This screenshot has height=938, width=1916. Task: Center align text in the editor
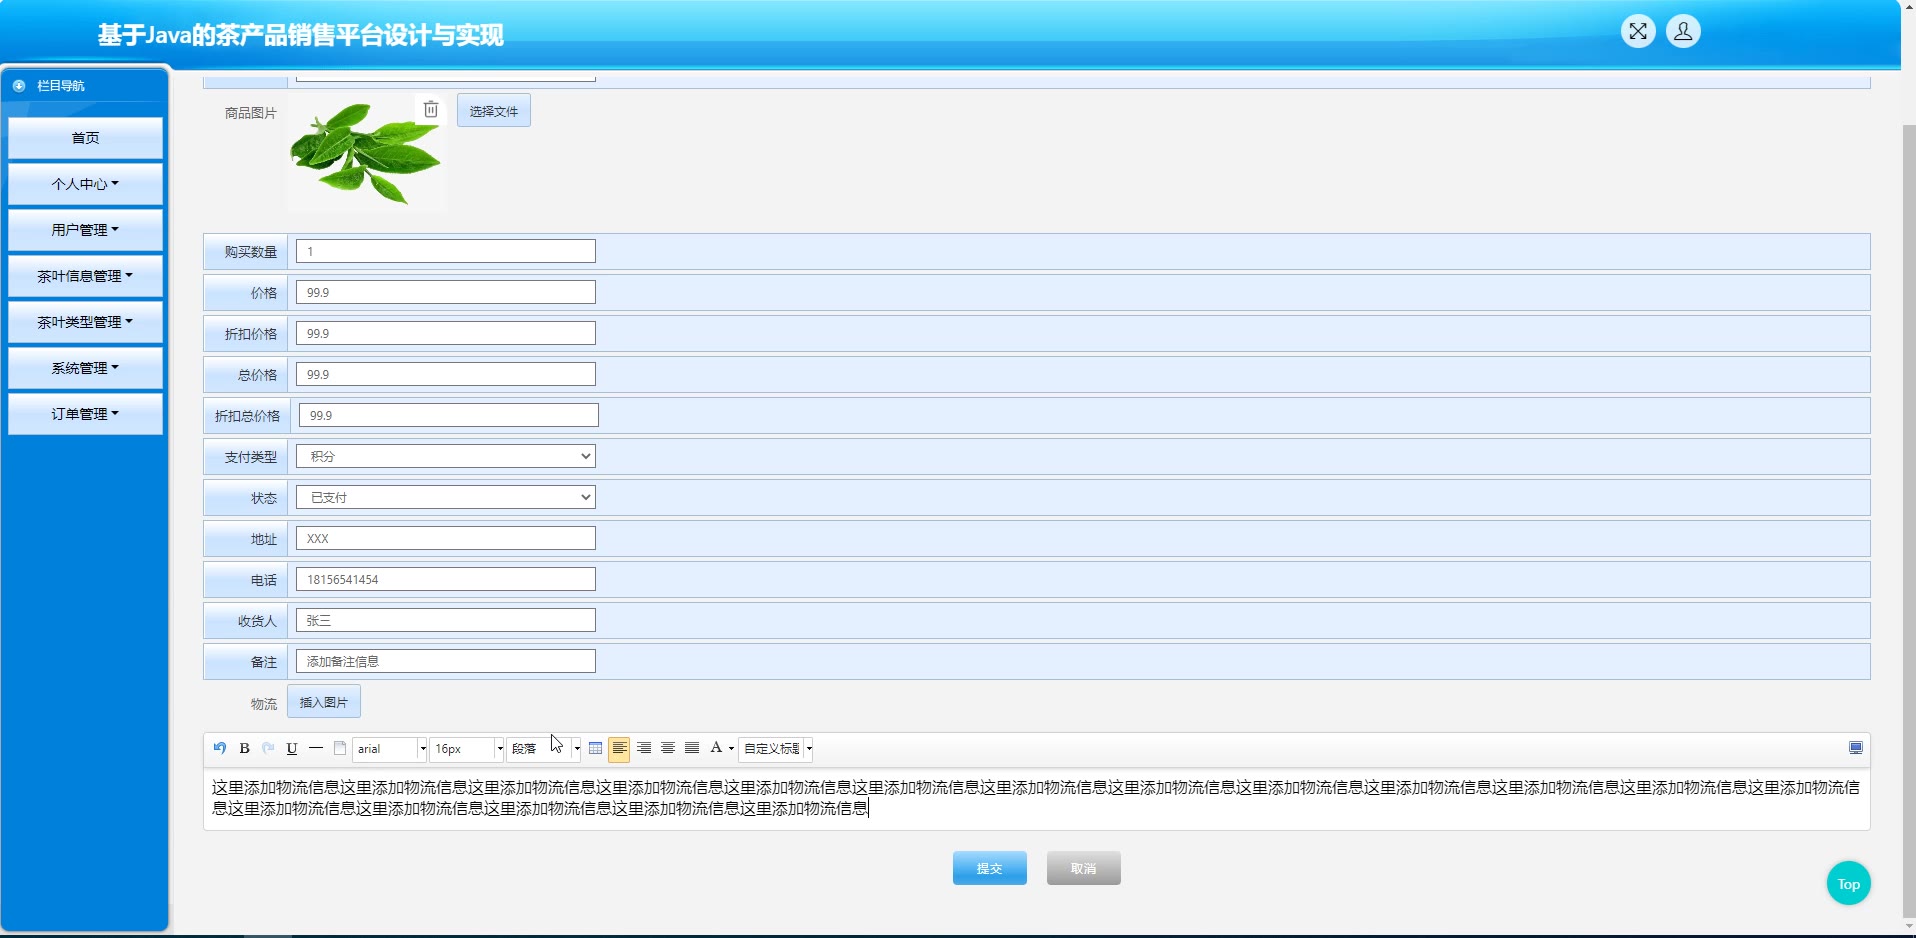coord(668,748)
